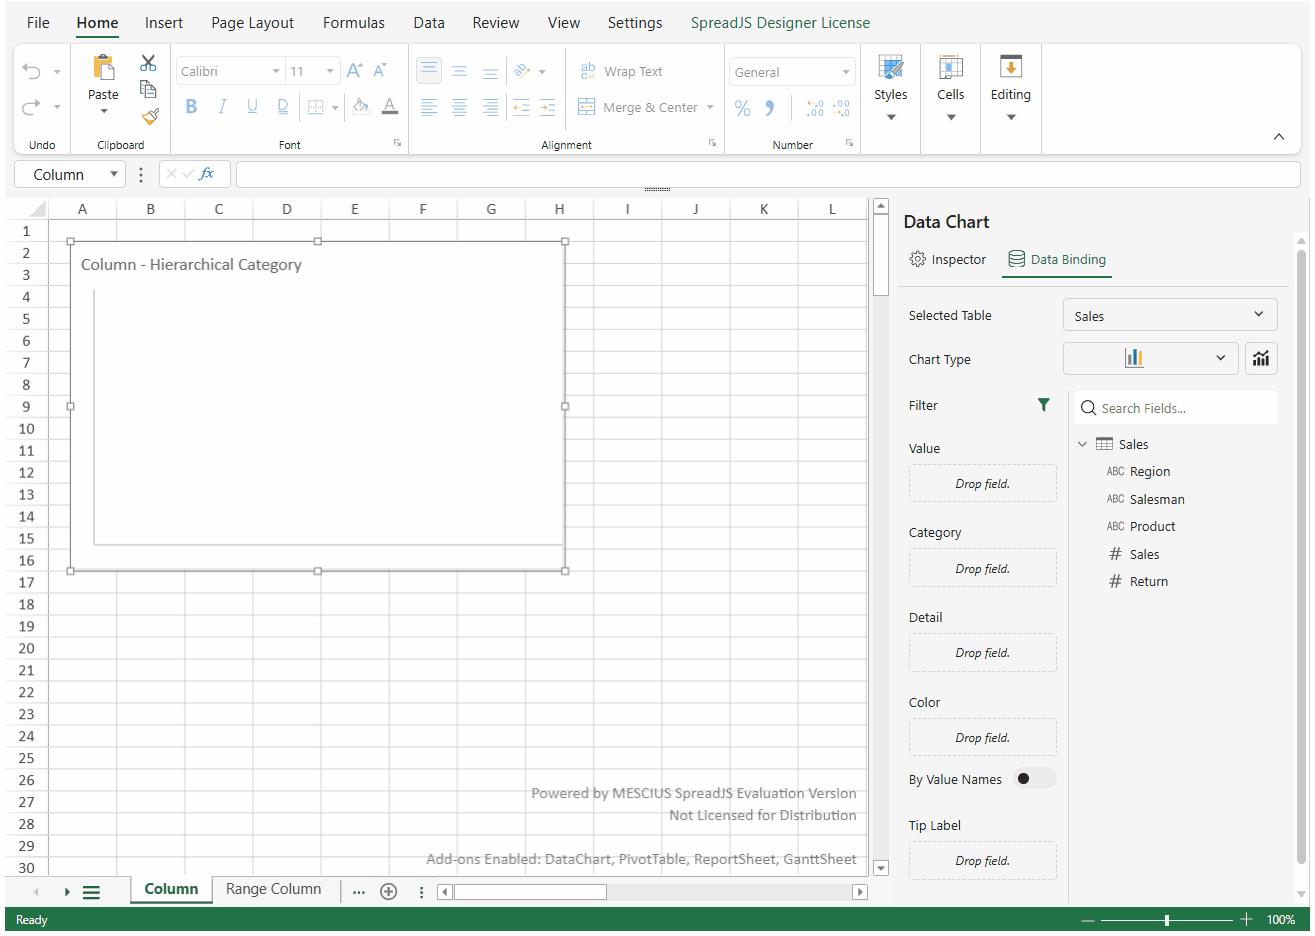The height and width of the screenshot is (936, 1315).
Task: Select Top Align in Alignment group
Action: [x=429, y=70]
